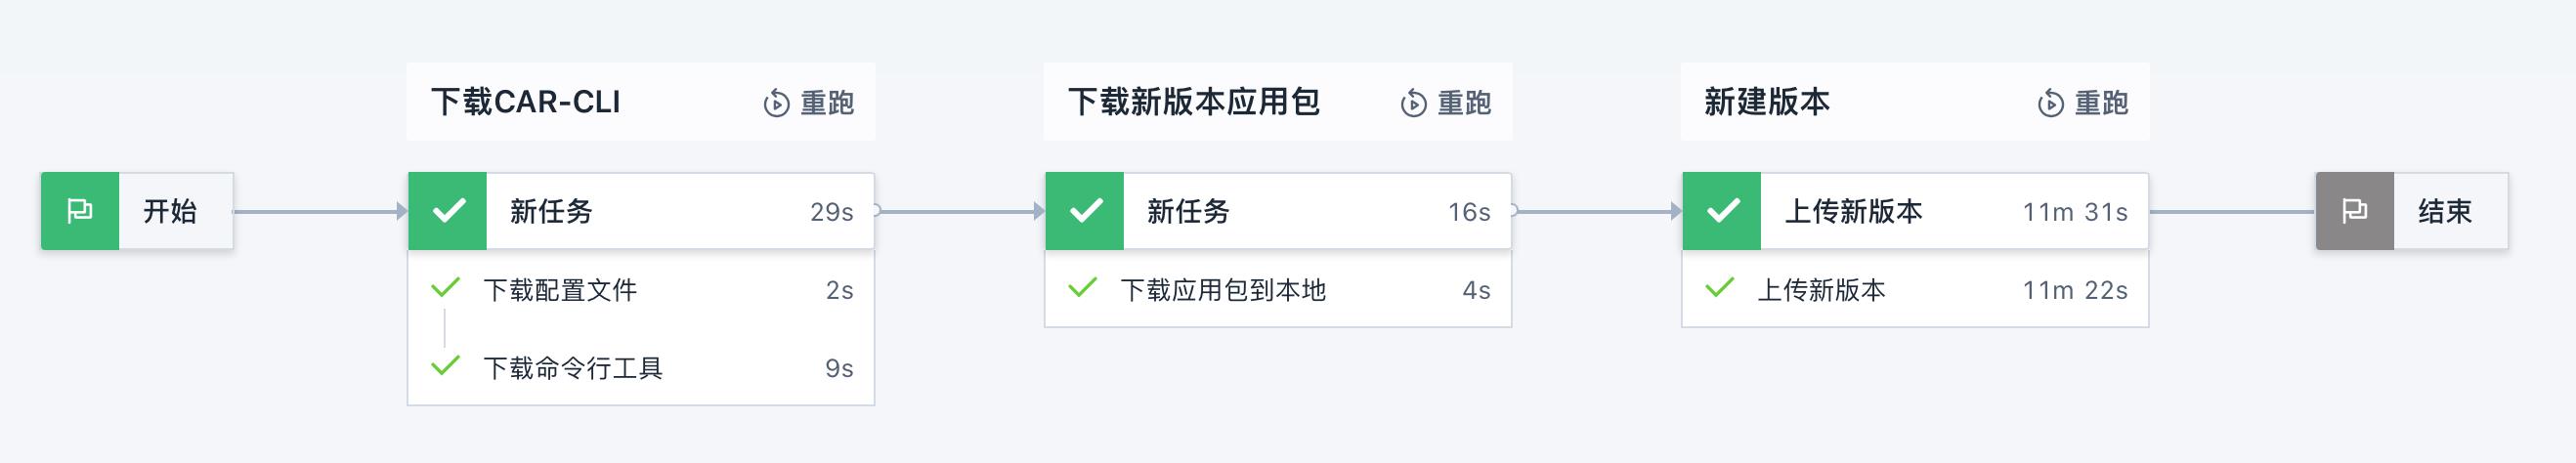The height and width of the screenshot is (463, 2576).
Task: Click rerun icon in 新建版本 stage
Action: pyautogui.click(x=2050, y=103)
